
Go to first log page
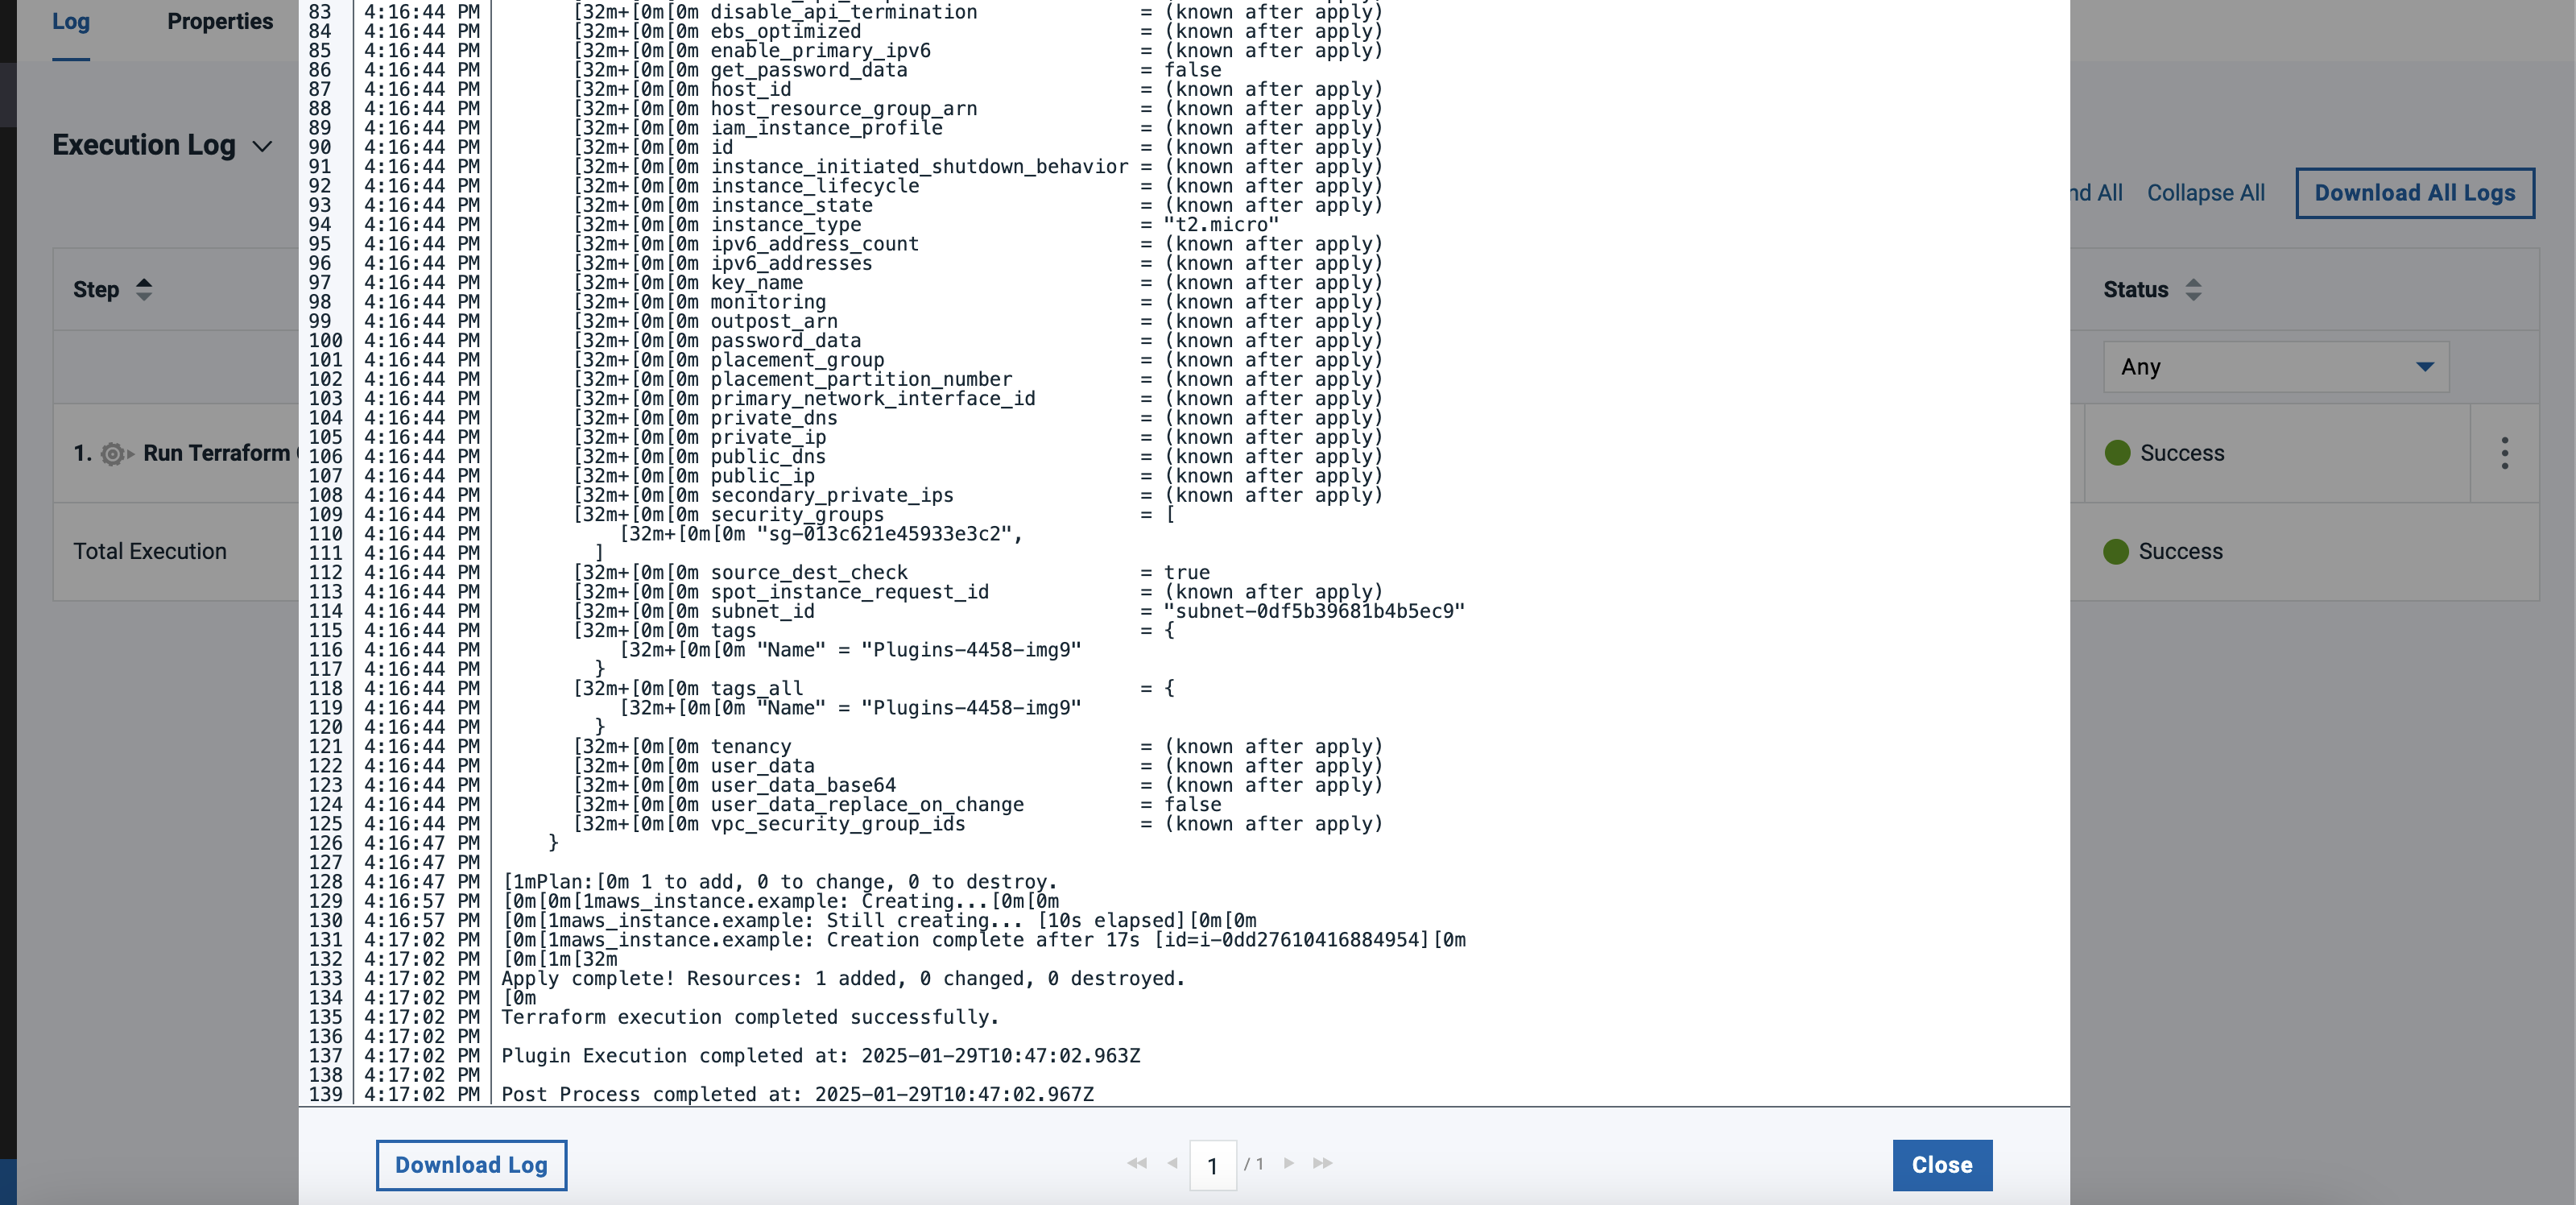[1136, 1163]
